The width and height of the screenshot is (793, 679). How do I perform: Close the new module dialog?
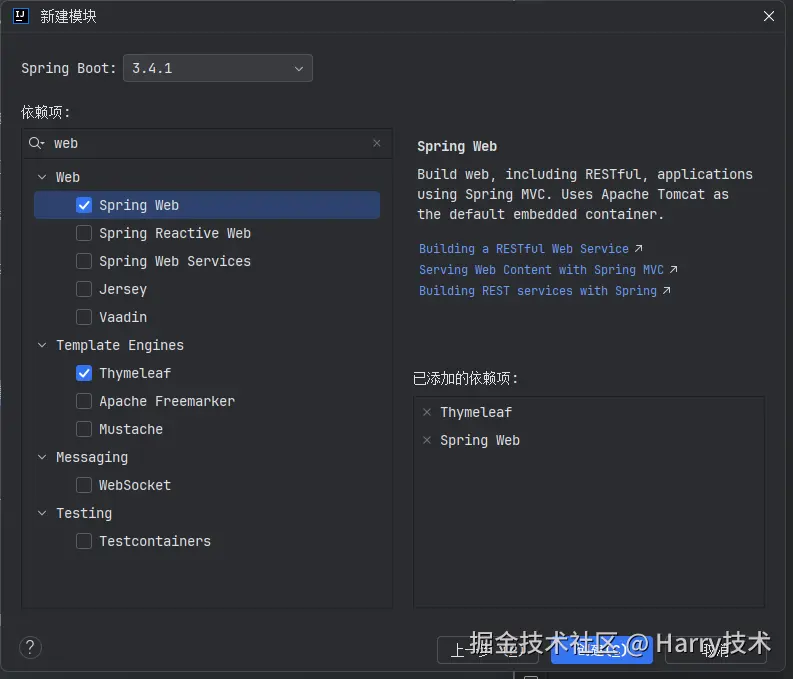click(769, 16)
